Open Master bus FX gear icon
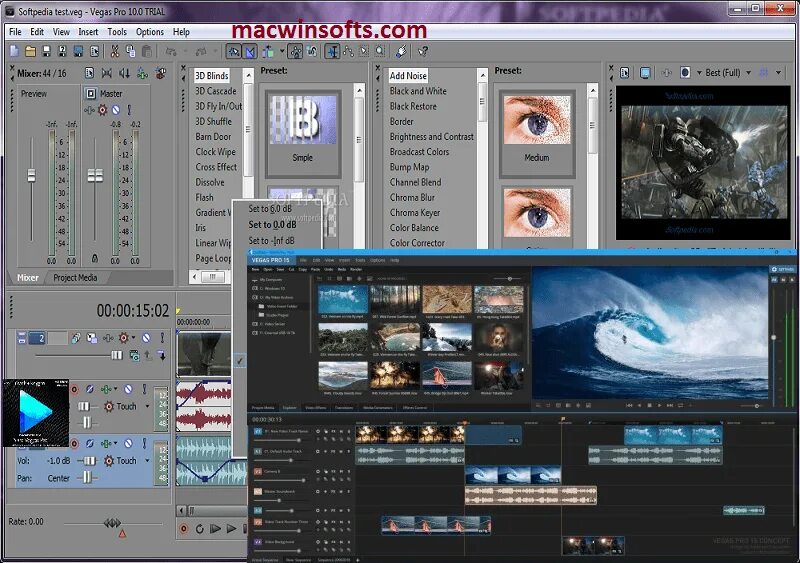This screenshot has width=800, height=563. [103, 110]
